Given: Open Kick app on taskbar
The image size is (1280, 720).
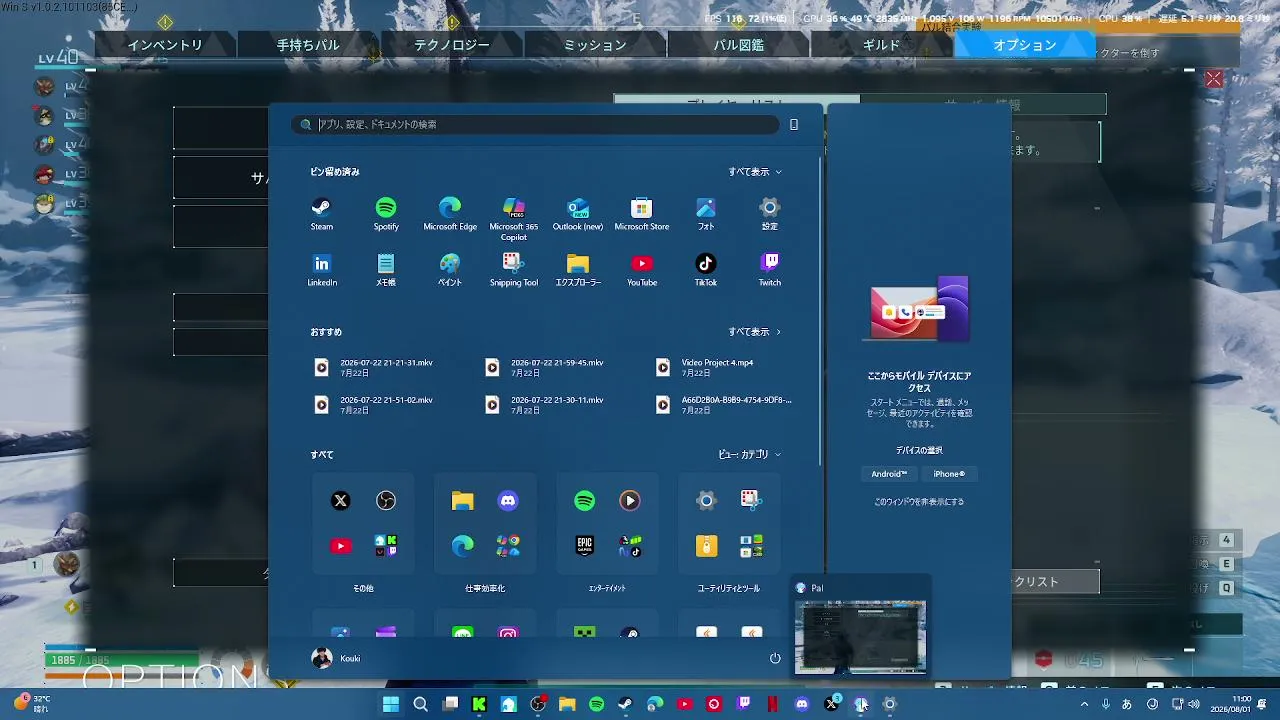Looking at the screenshot, I should pos(479,704).
